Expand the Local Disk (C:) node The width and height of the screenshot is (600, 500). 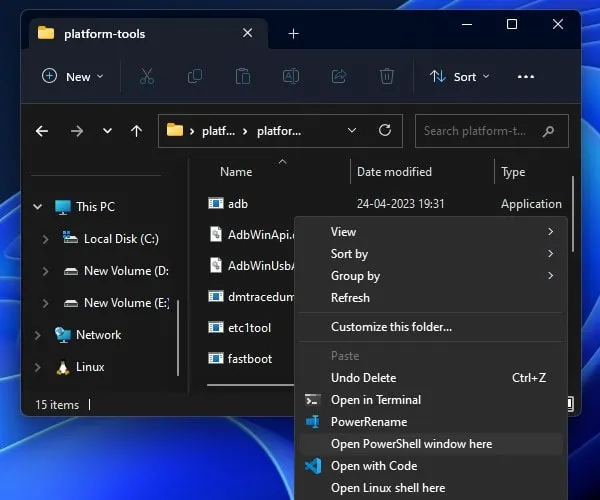click(x=45, y=239)
